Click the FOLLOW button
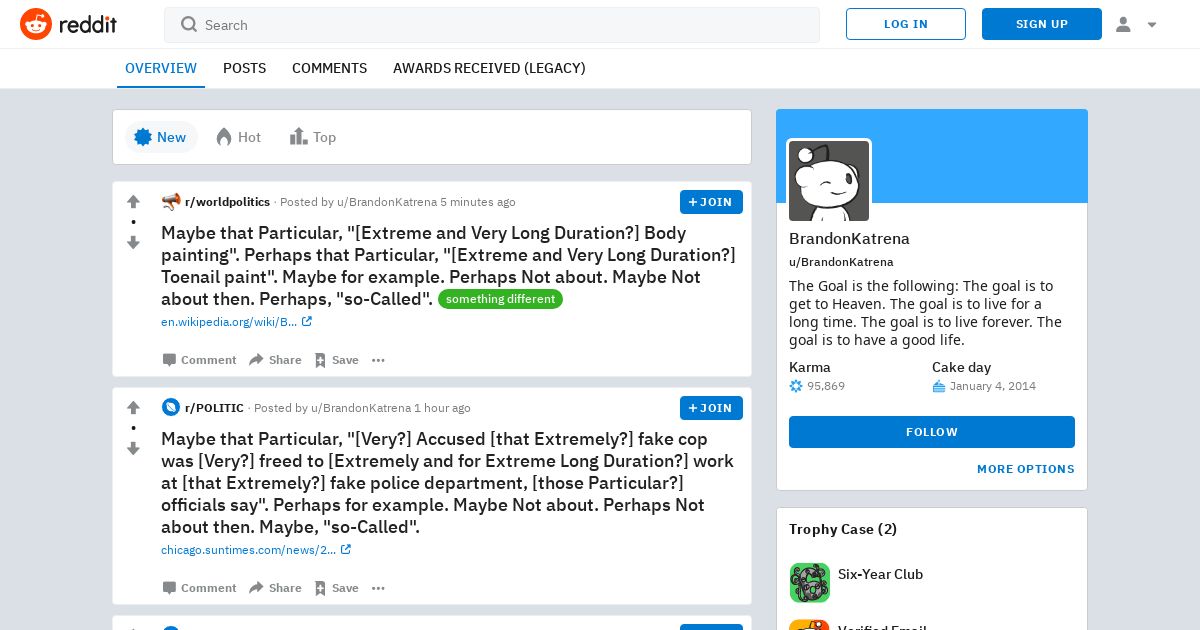The image size is (1200, 630). 932,432
